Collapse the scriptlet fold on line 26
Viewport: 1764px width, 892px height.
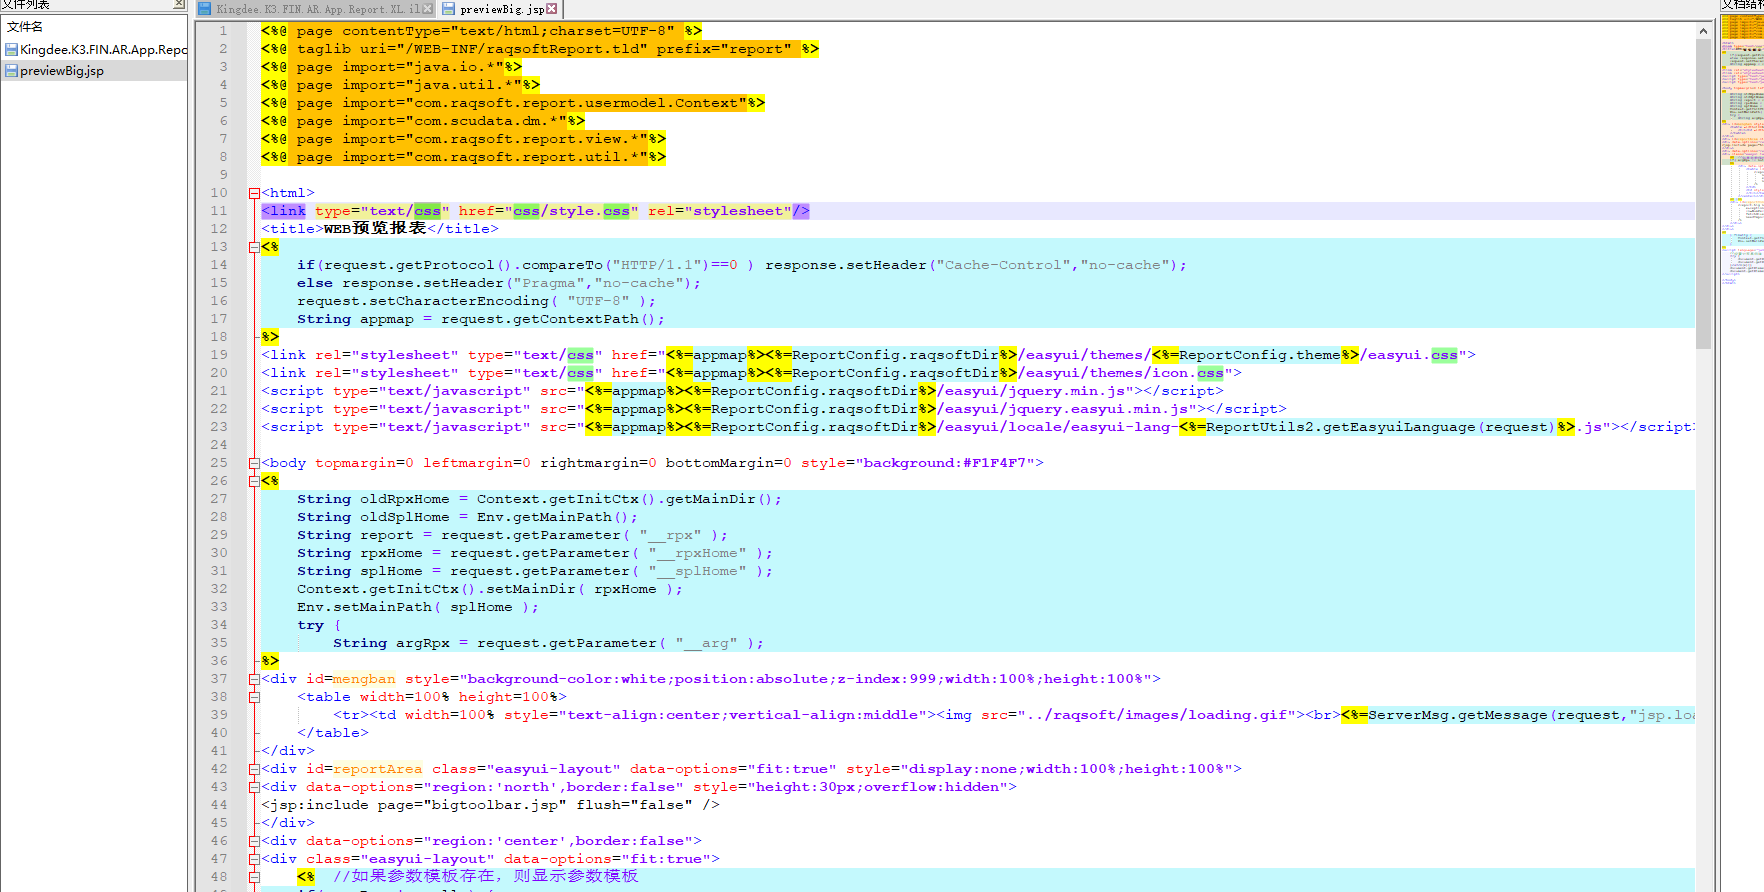[x=254, y=481]
